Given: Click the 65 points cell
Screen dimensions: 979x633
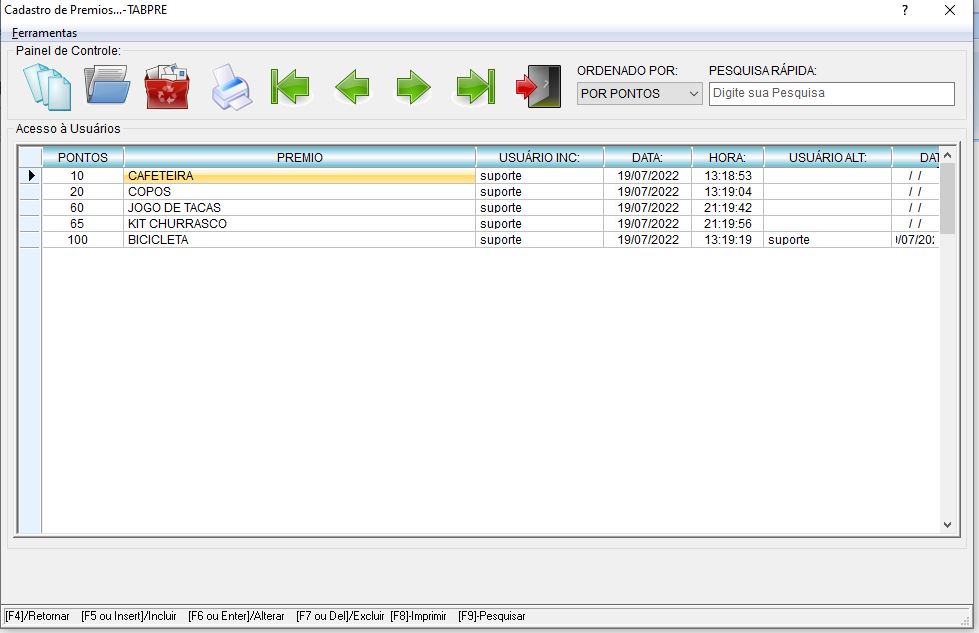Looking at the screenshot, I should (x=83, y=223).
